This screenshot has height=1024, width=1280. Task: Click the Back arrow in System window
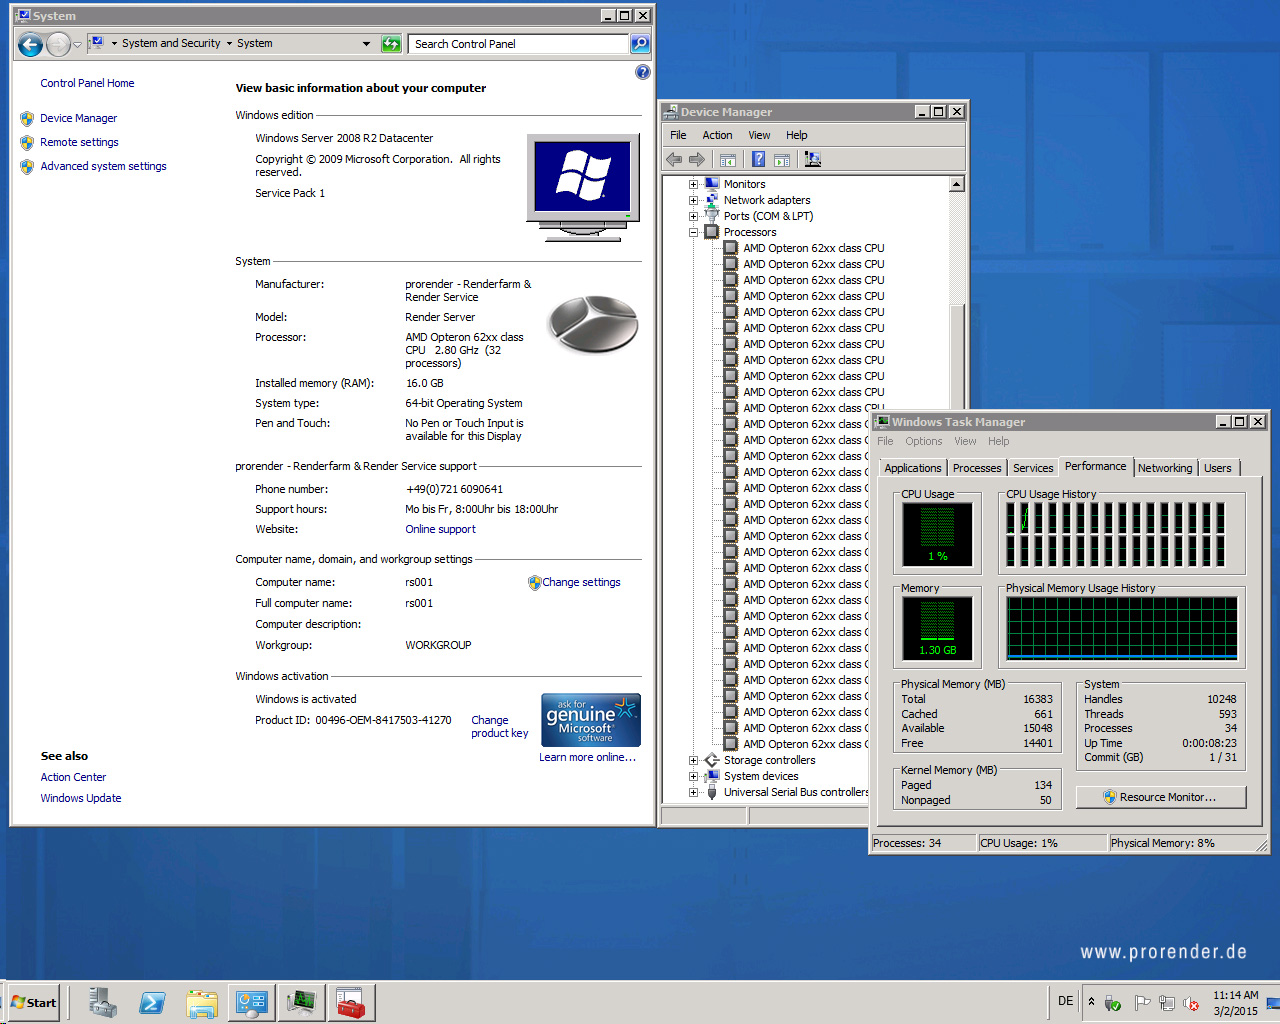pos(31,44)
